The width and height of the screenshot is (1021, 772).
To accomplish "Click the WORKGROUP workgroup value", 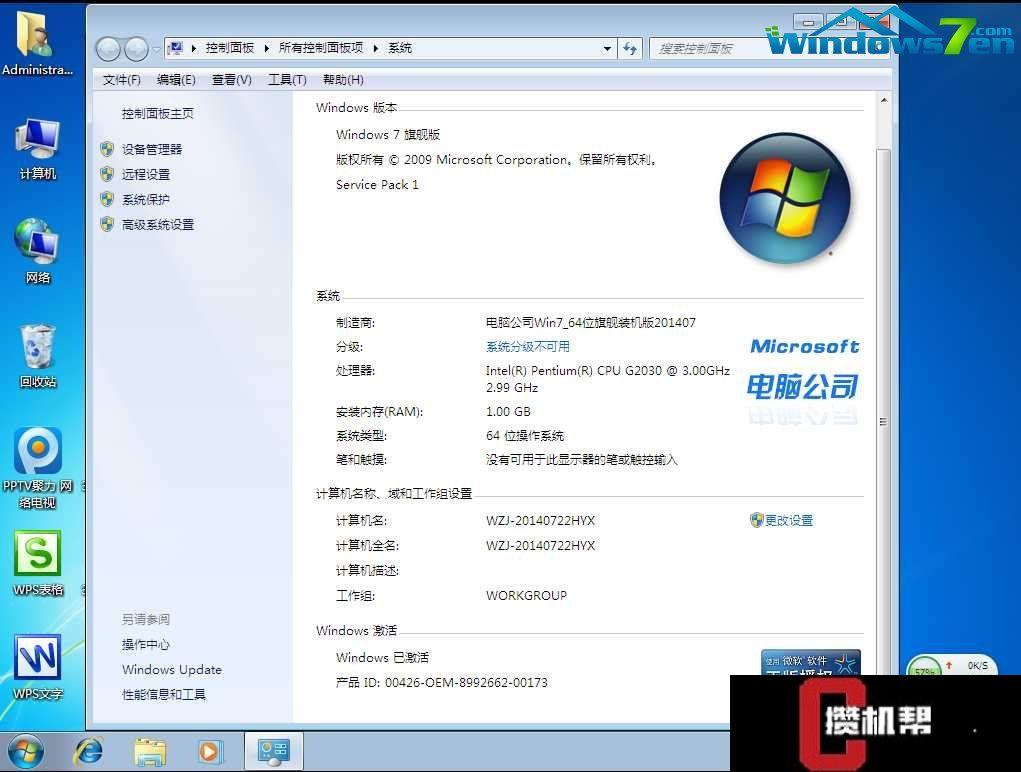I will click(x=526, y=595).
